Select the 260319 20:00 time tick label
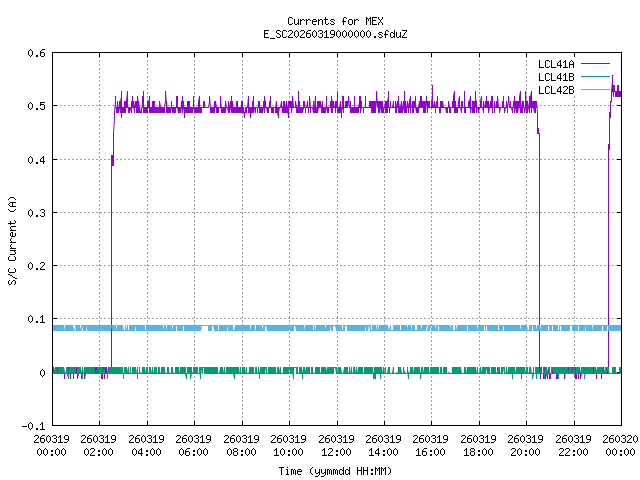 (x=525, y=445)
